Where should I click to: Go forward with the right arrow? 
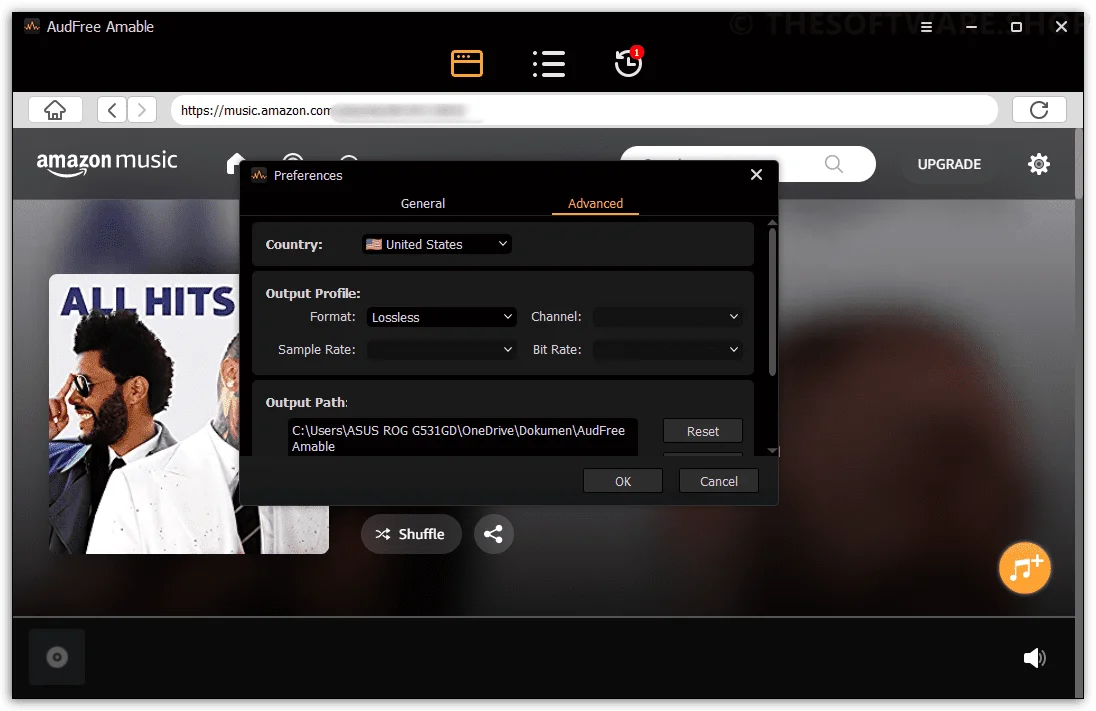click(142, 110)
